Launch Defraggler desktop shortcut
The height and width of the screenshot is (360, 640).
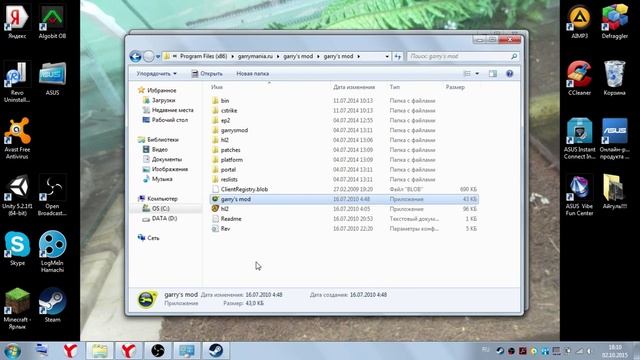click(x=615, y=21)
